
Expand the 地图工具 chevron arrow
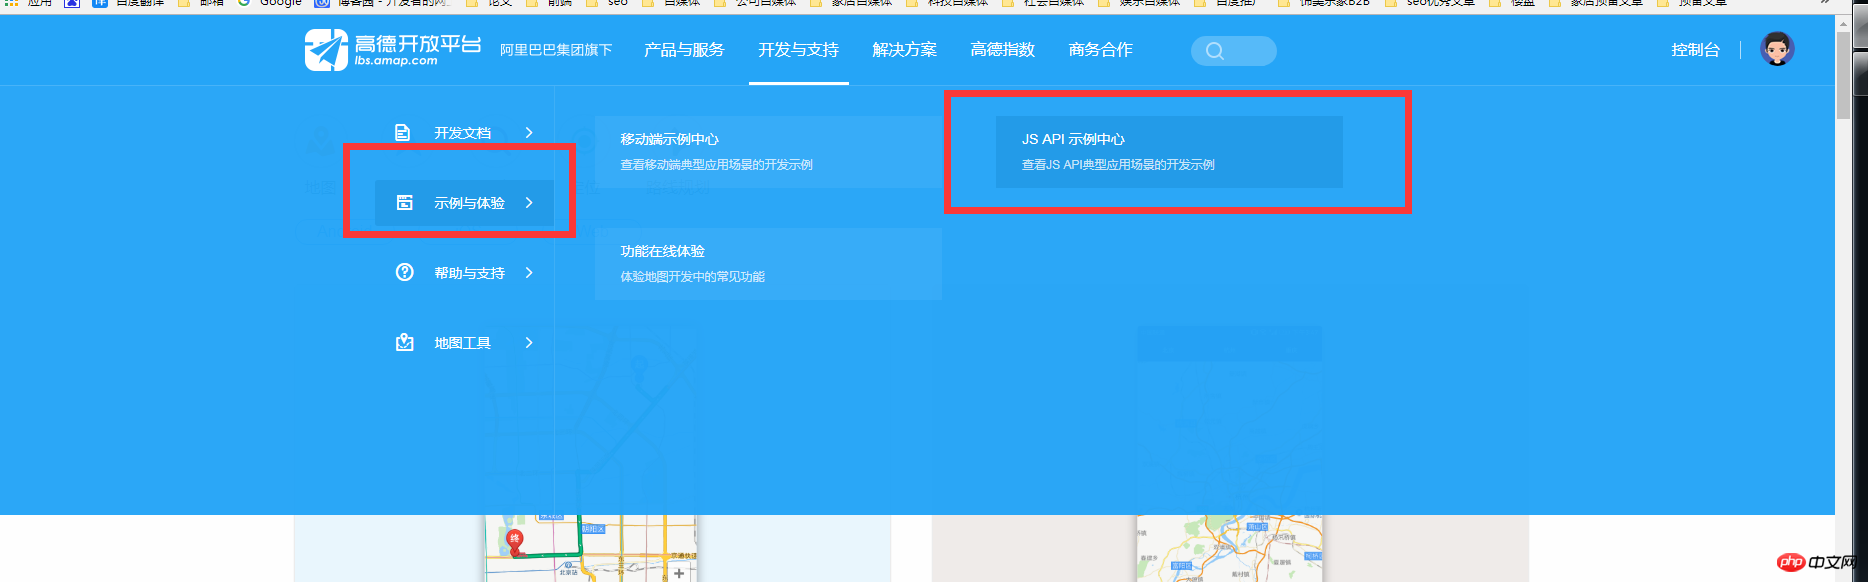(x=529, y=343)
